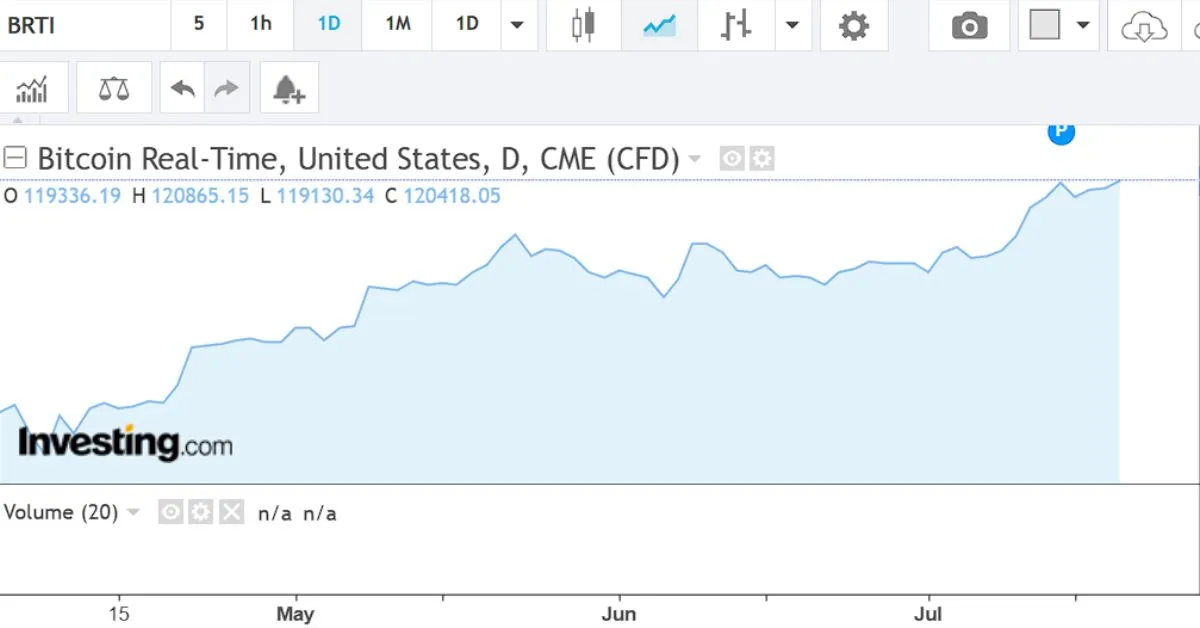
Task: Take a snapshot with the camera icon
Action: pos(969,25)
